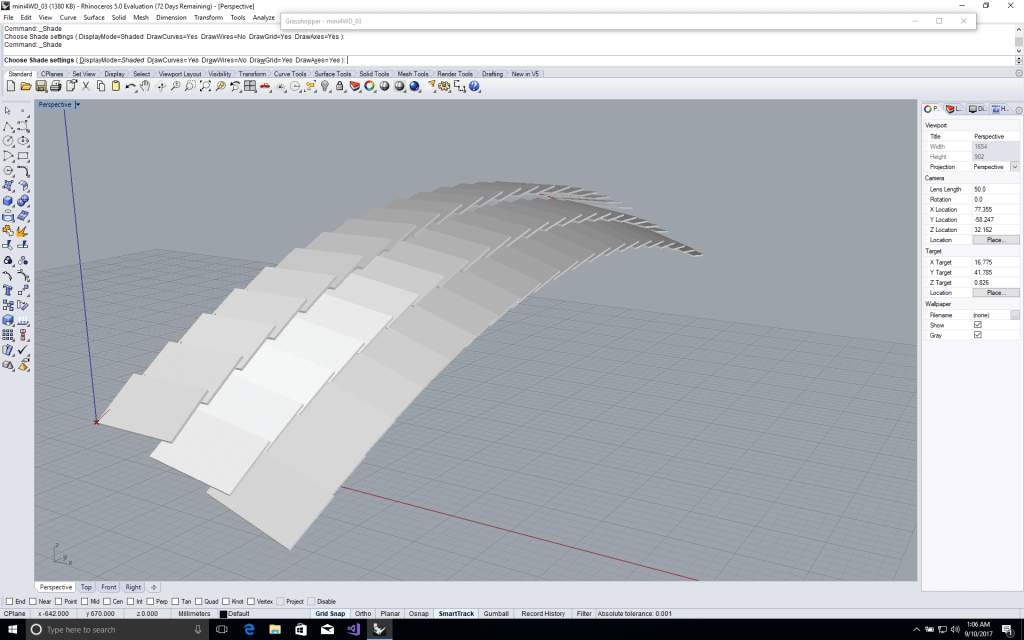Viewport: 1024px width, 640px height.
Task: Browse wallpaper filename ellipsis button
Action: click(x=1015, y=315)
